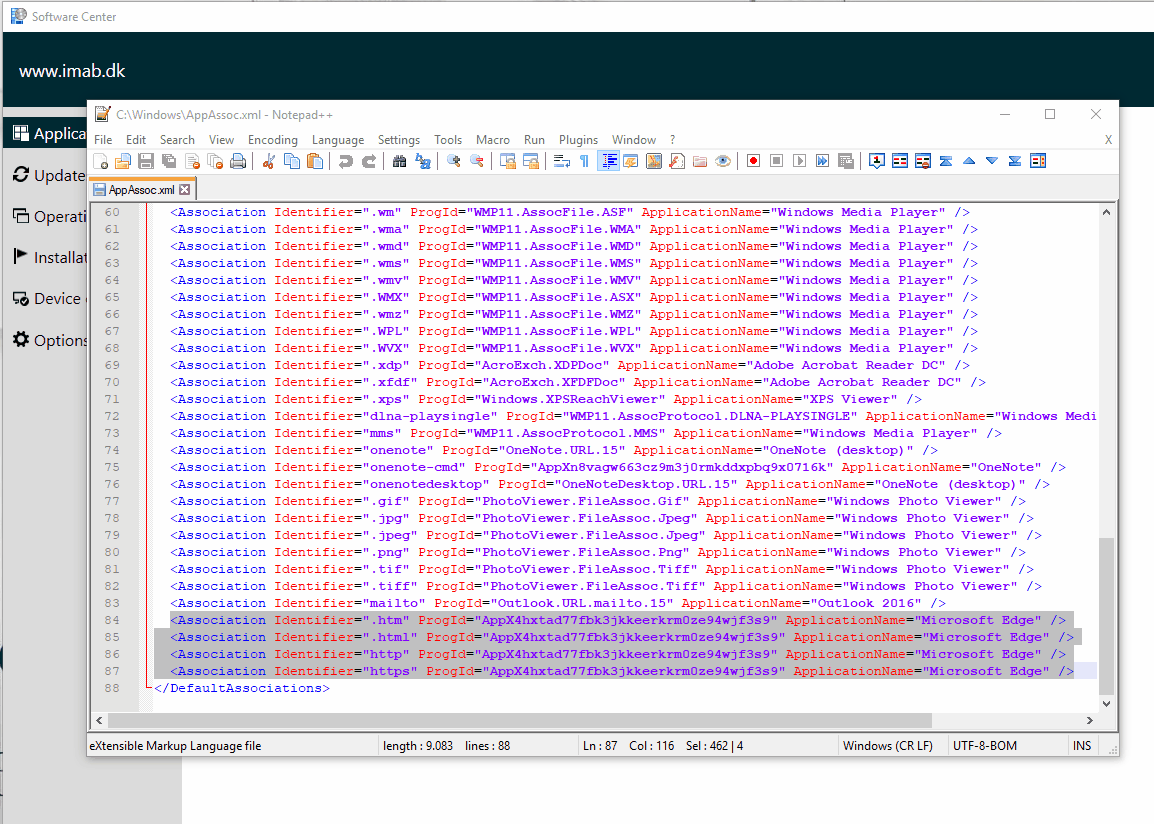1154x824 pixels.
Task: Toggle the Function List panel icon
Action: (x=677, y=161)
